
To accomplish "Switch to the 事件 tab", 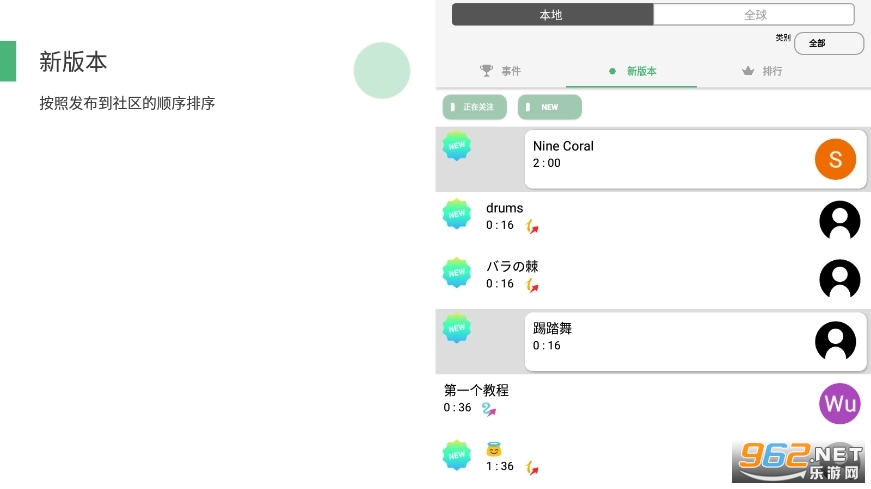I will click(500, 71).
